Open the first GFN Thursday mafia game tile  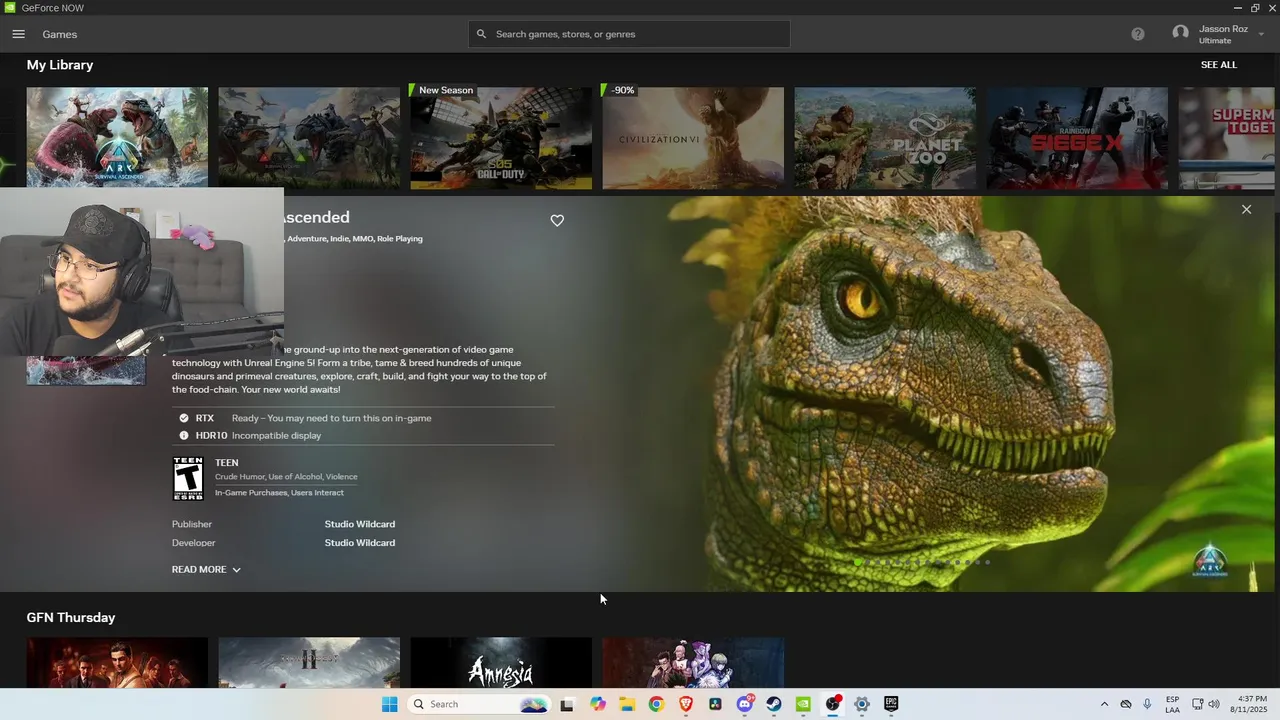(x=117, y=663)
